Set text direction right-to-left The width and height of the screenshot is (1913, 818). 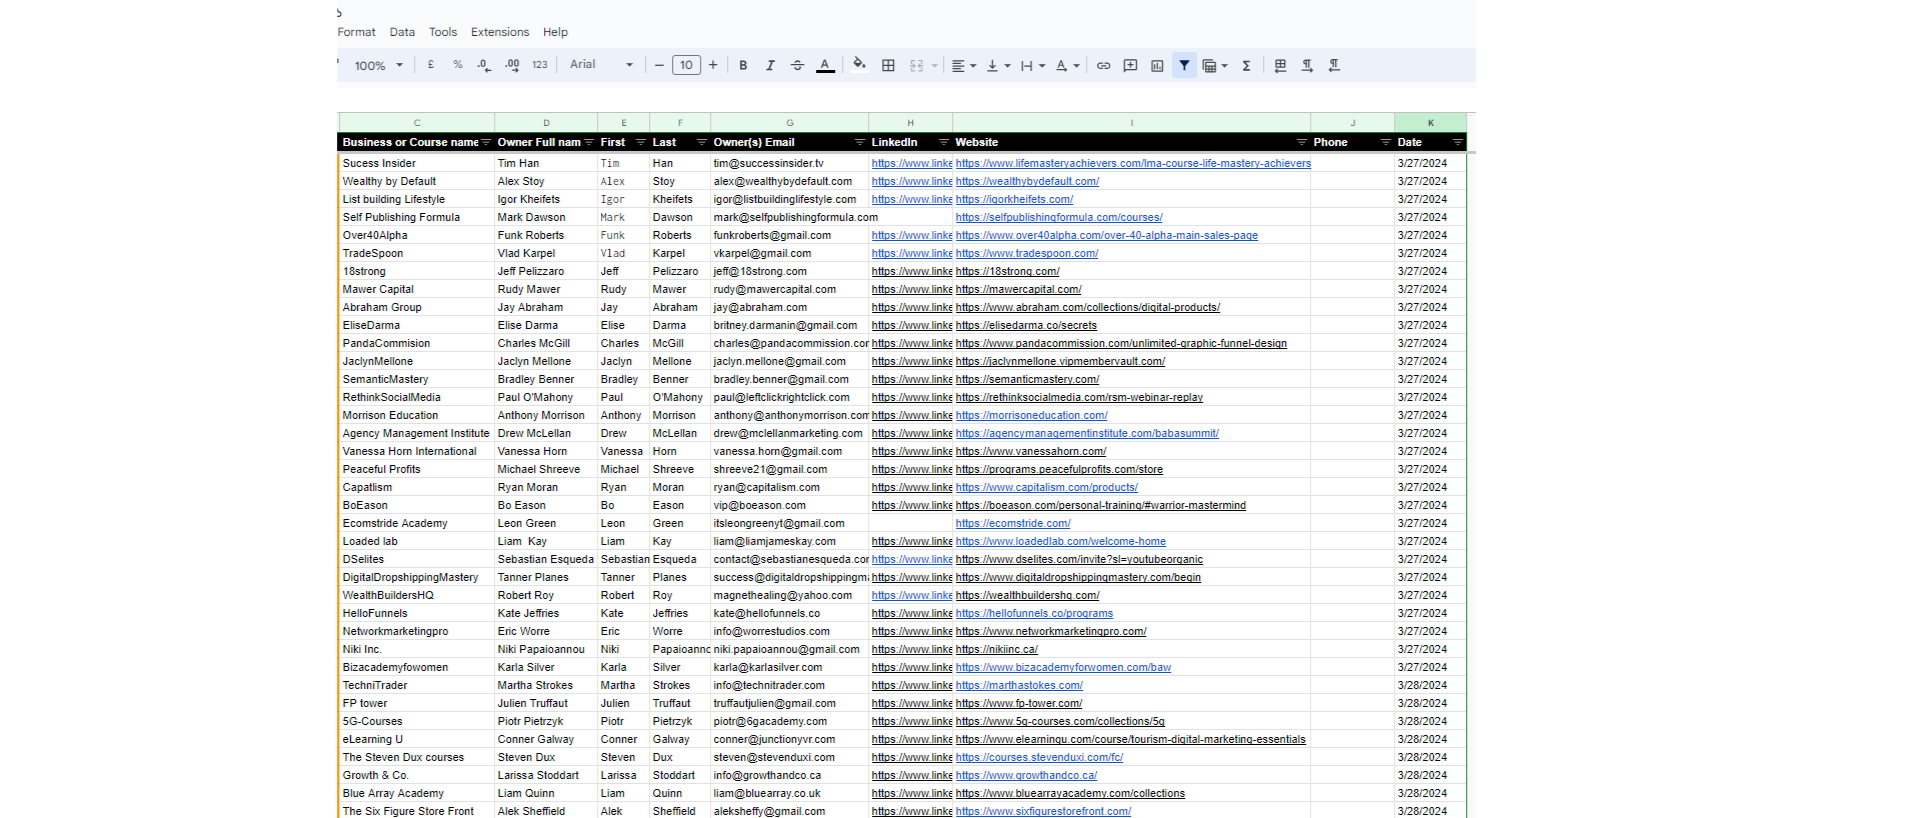(x=1334, y=65)
